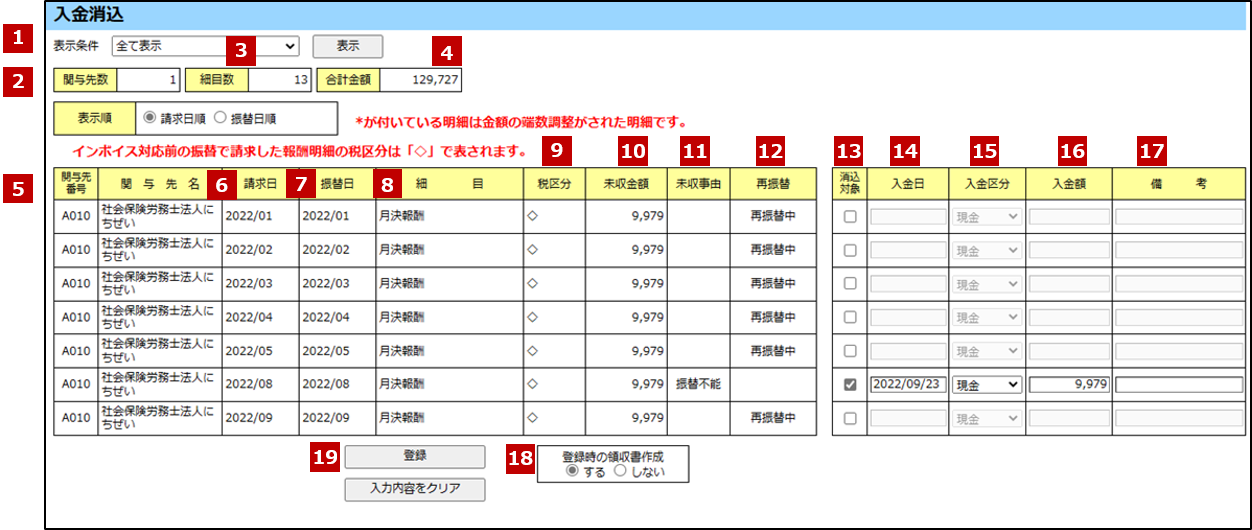
Task: Check the 消込対象 box for the 2022/09 row
Action: tap(850, 419)
